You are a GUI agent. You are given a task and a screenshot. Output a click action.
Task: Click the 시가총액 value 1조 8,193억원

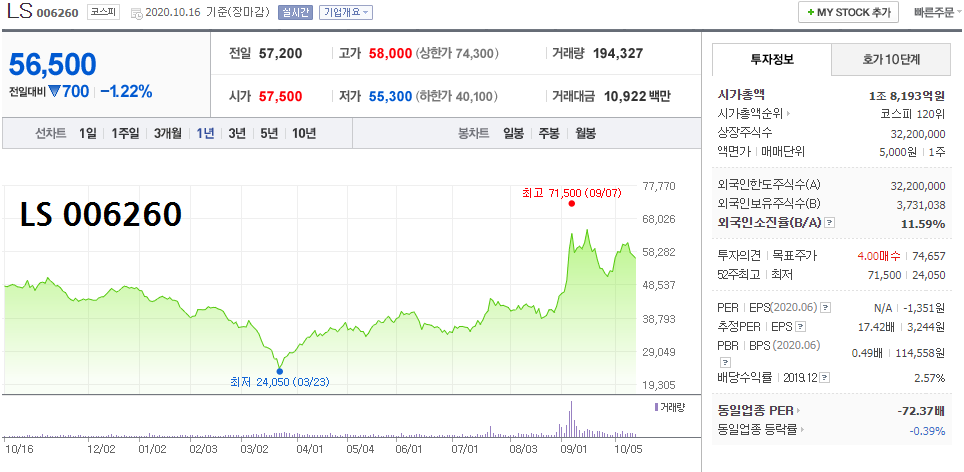(x=907, y=95)
